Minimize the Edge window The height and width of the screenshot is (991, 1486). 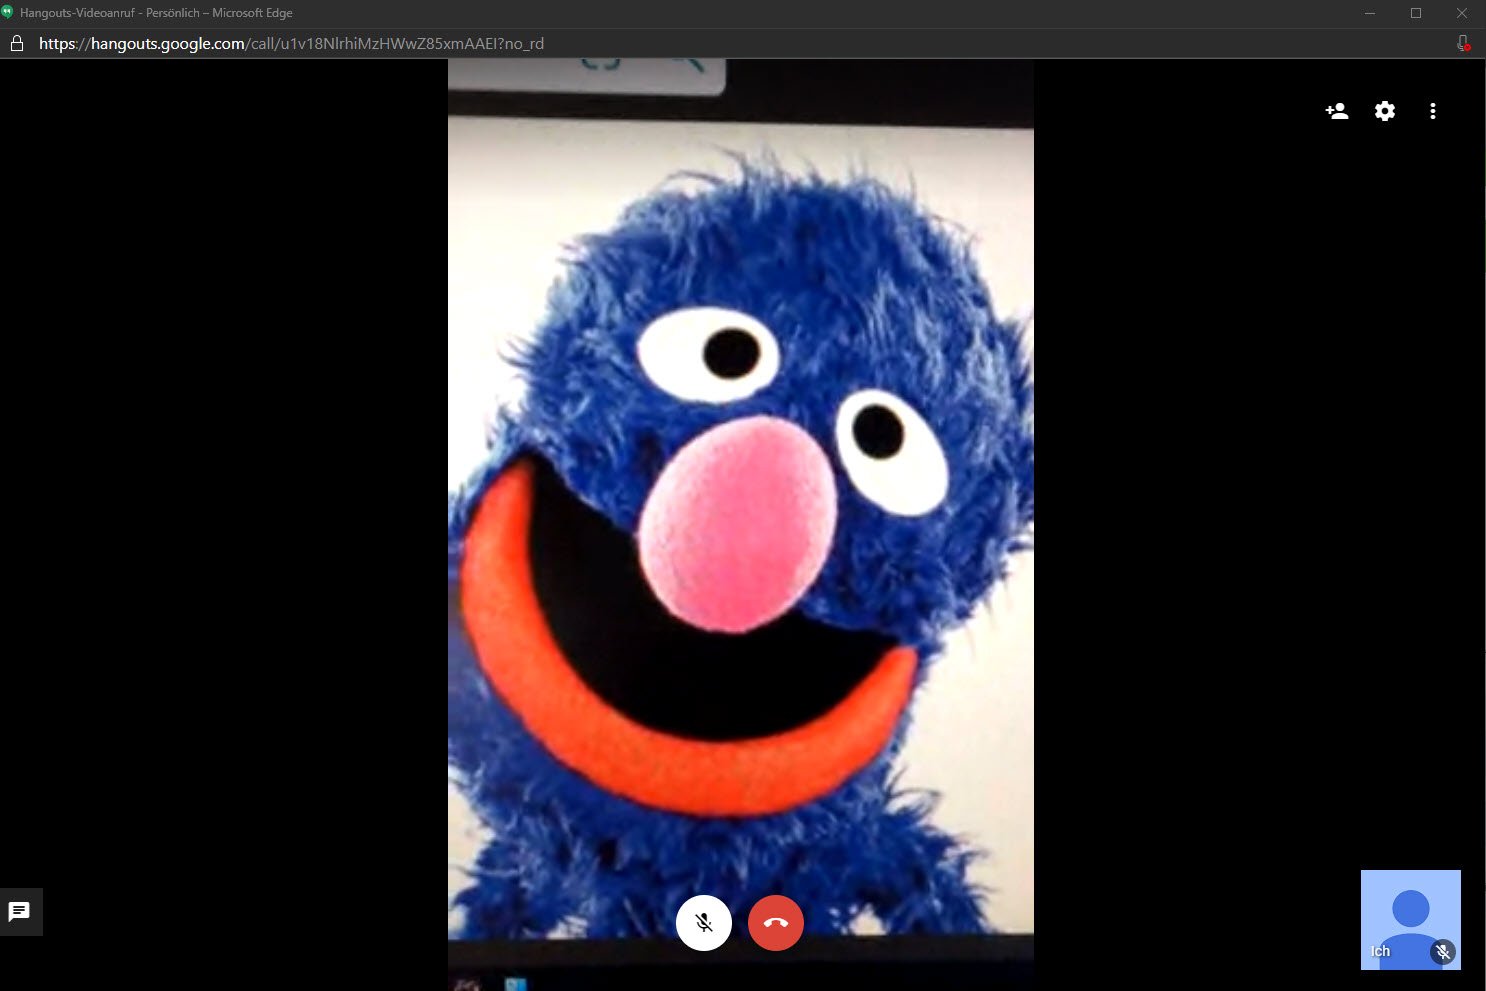1370,13
